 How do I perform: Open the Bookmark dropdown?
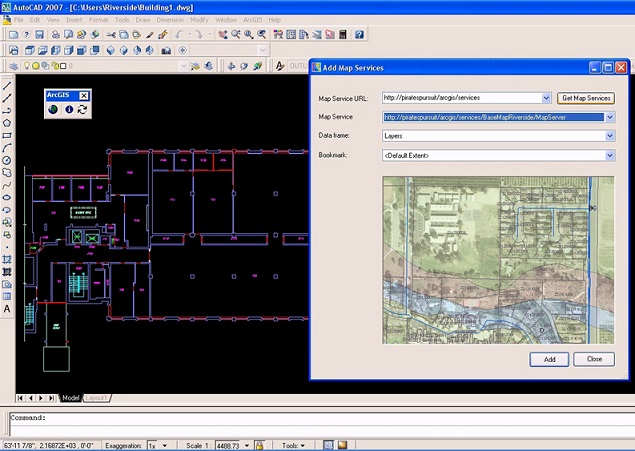coord(610,155)
